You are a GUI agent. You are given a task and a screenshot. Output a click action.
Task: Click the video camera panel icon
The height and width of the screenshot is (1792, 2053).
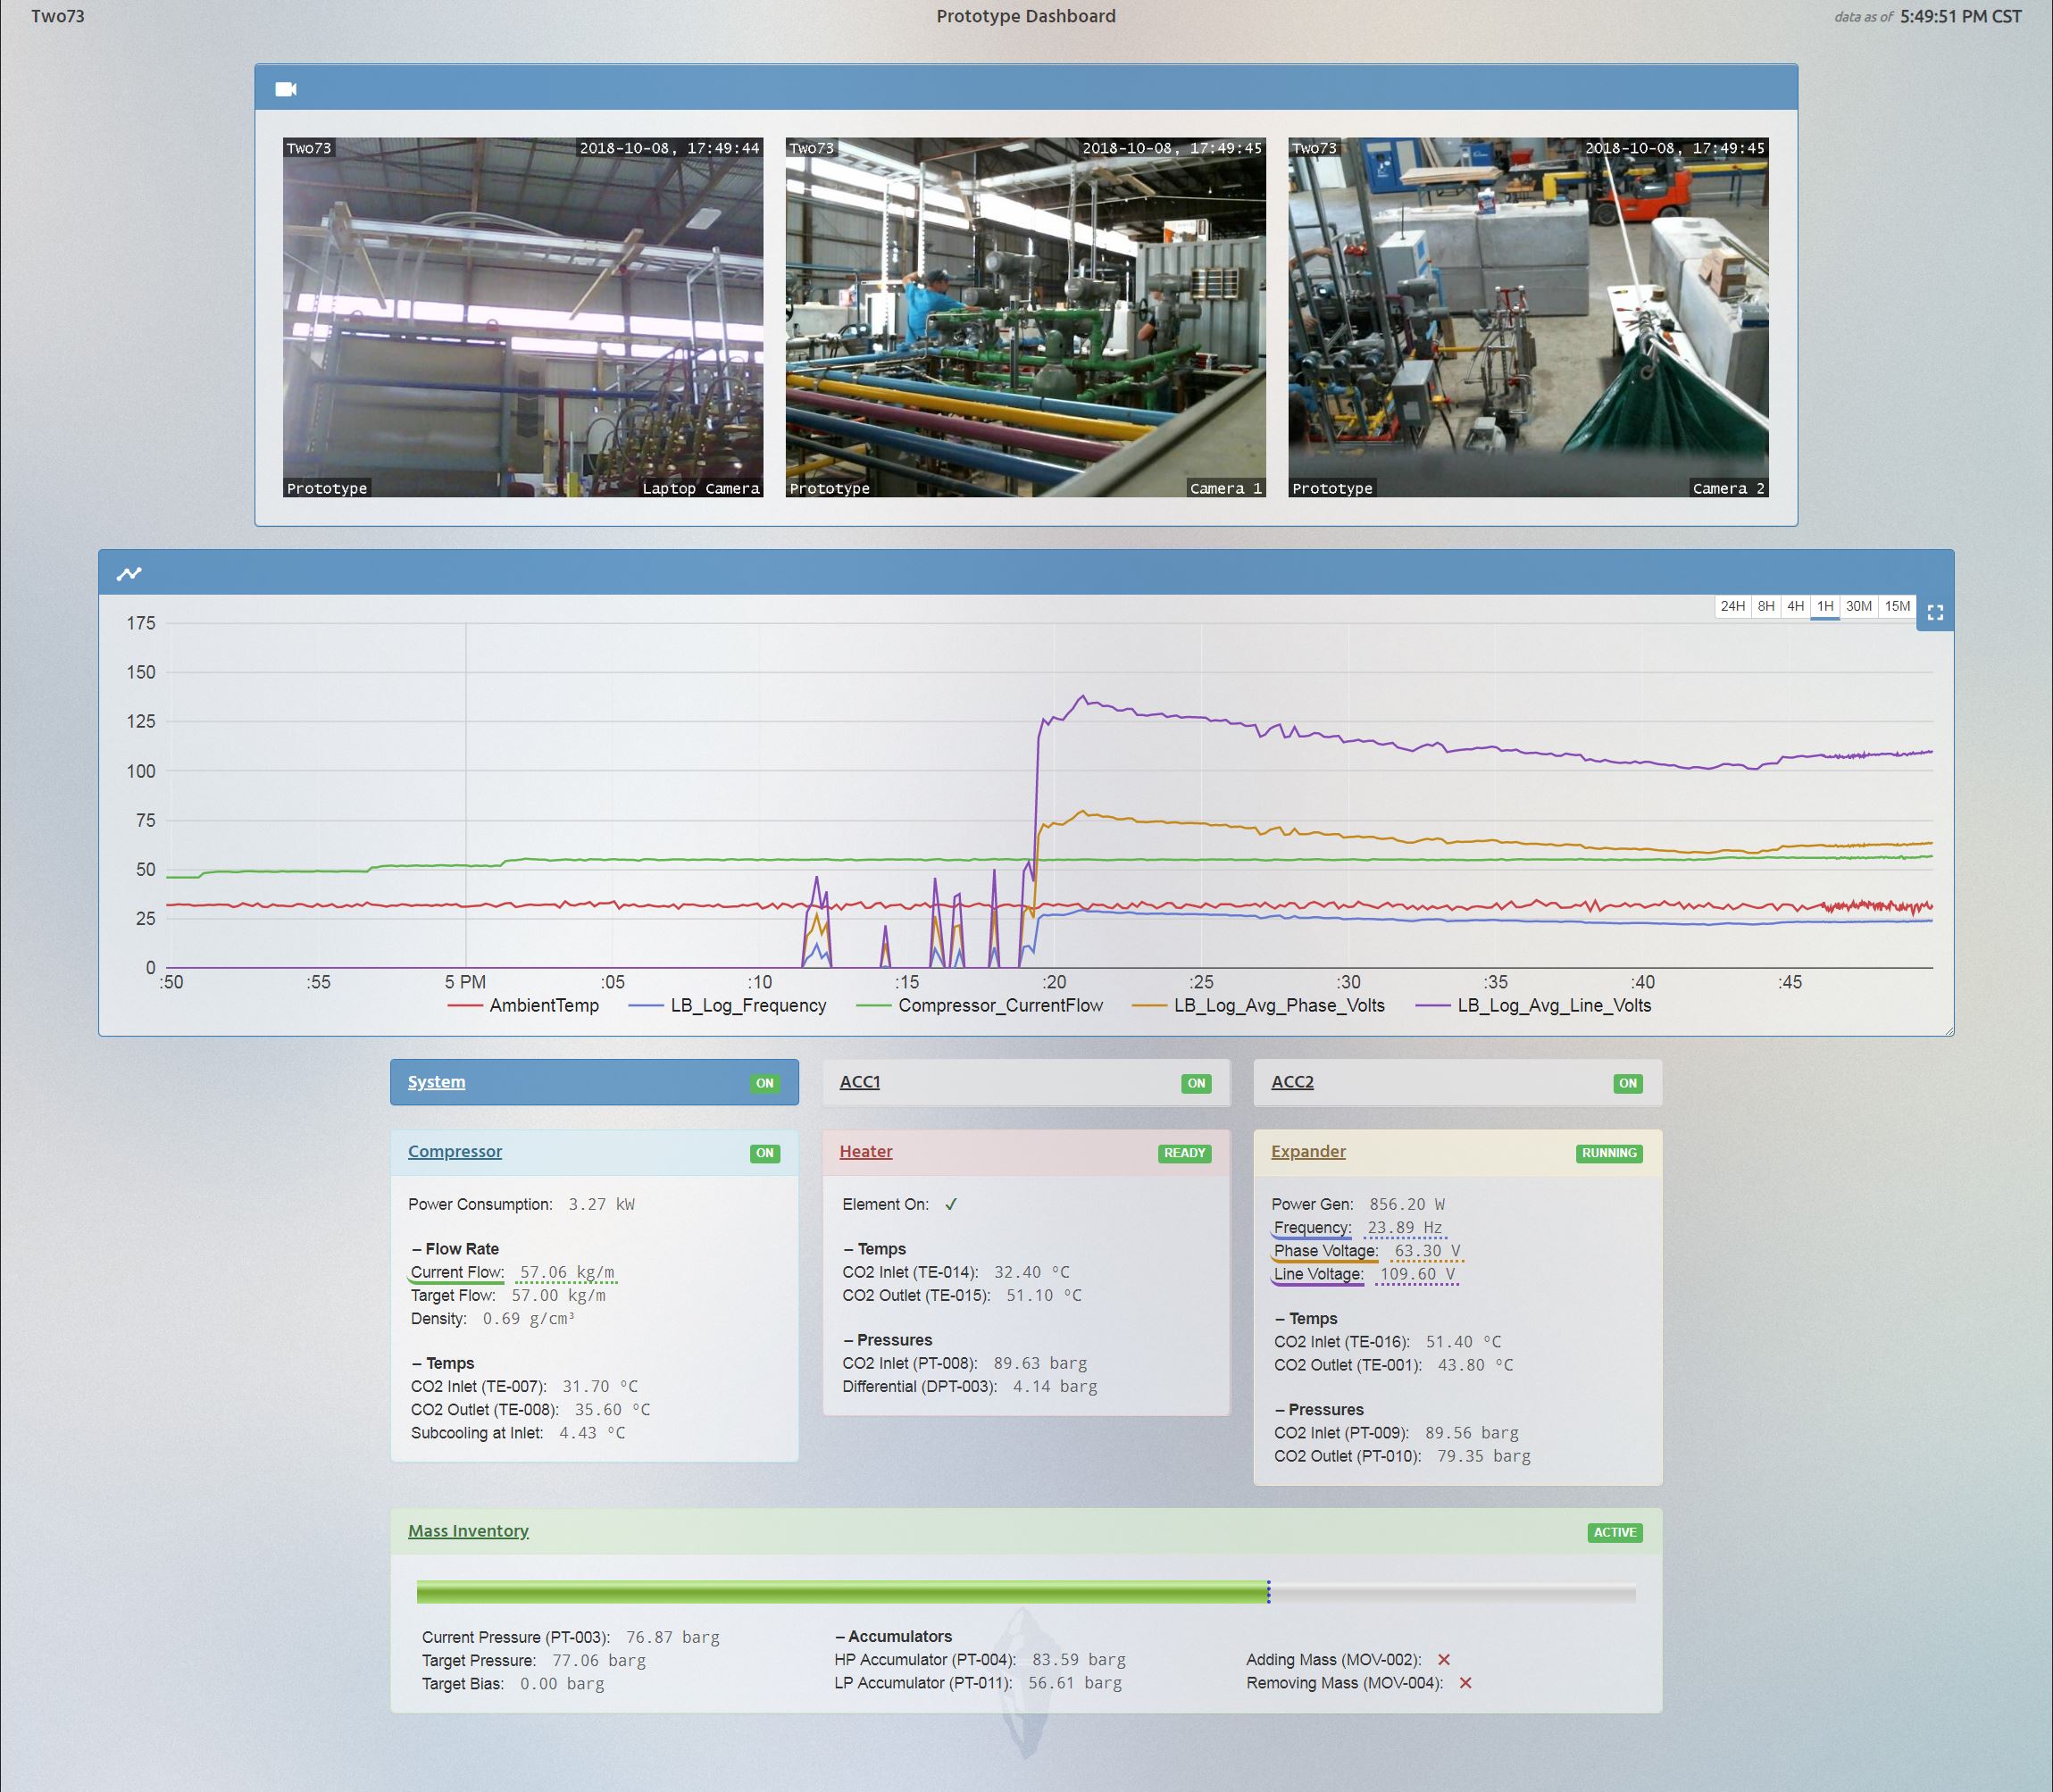tap(286, 89)
